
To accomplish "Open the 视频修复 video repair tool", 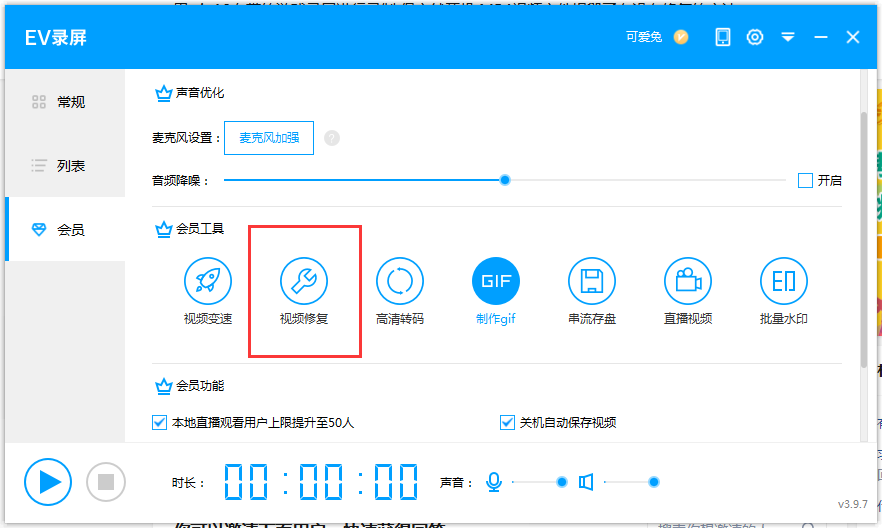I will pos(304,291).
